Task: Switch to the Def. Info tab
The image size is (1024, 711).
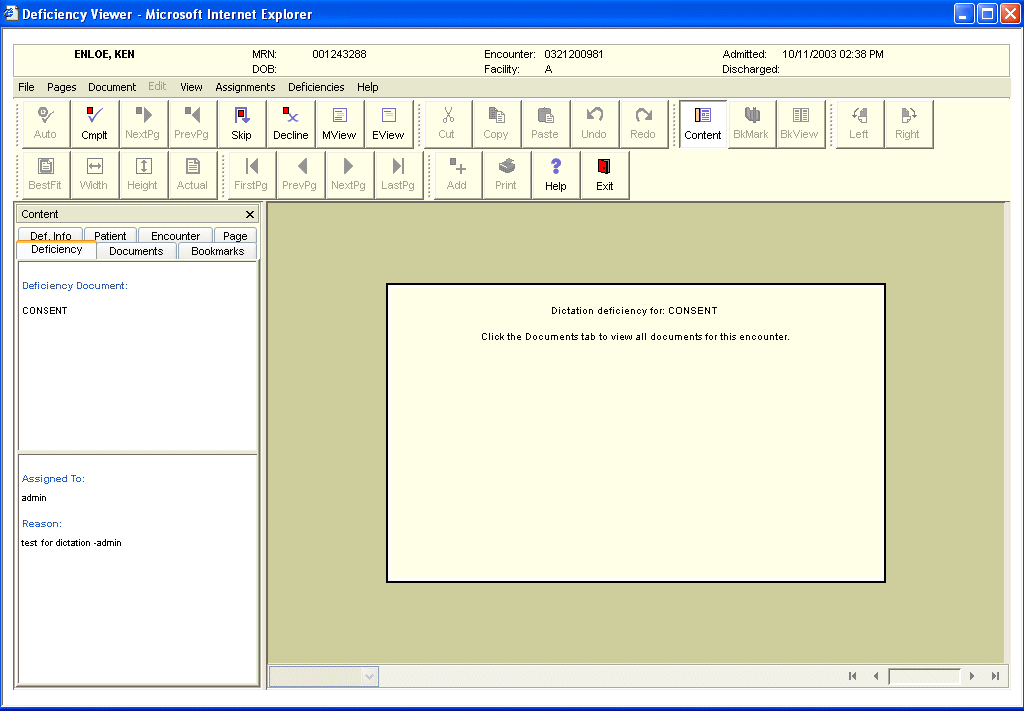Action: click(x=50, y=235)
